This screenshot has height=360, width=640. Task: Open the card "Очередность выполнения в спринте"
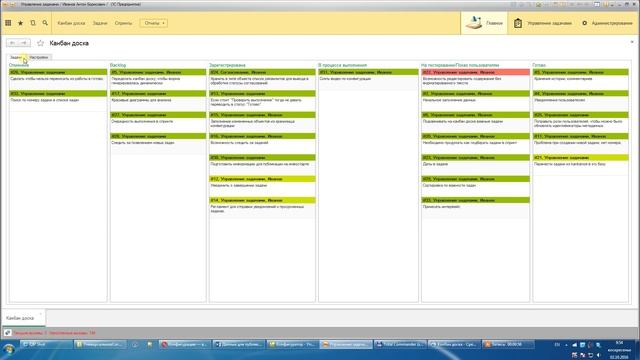(158, 121)
